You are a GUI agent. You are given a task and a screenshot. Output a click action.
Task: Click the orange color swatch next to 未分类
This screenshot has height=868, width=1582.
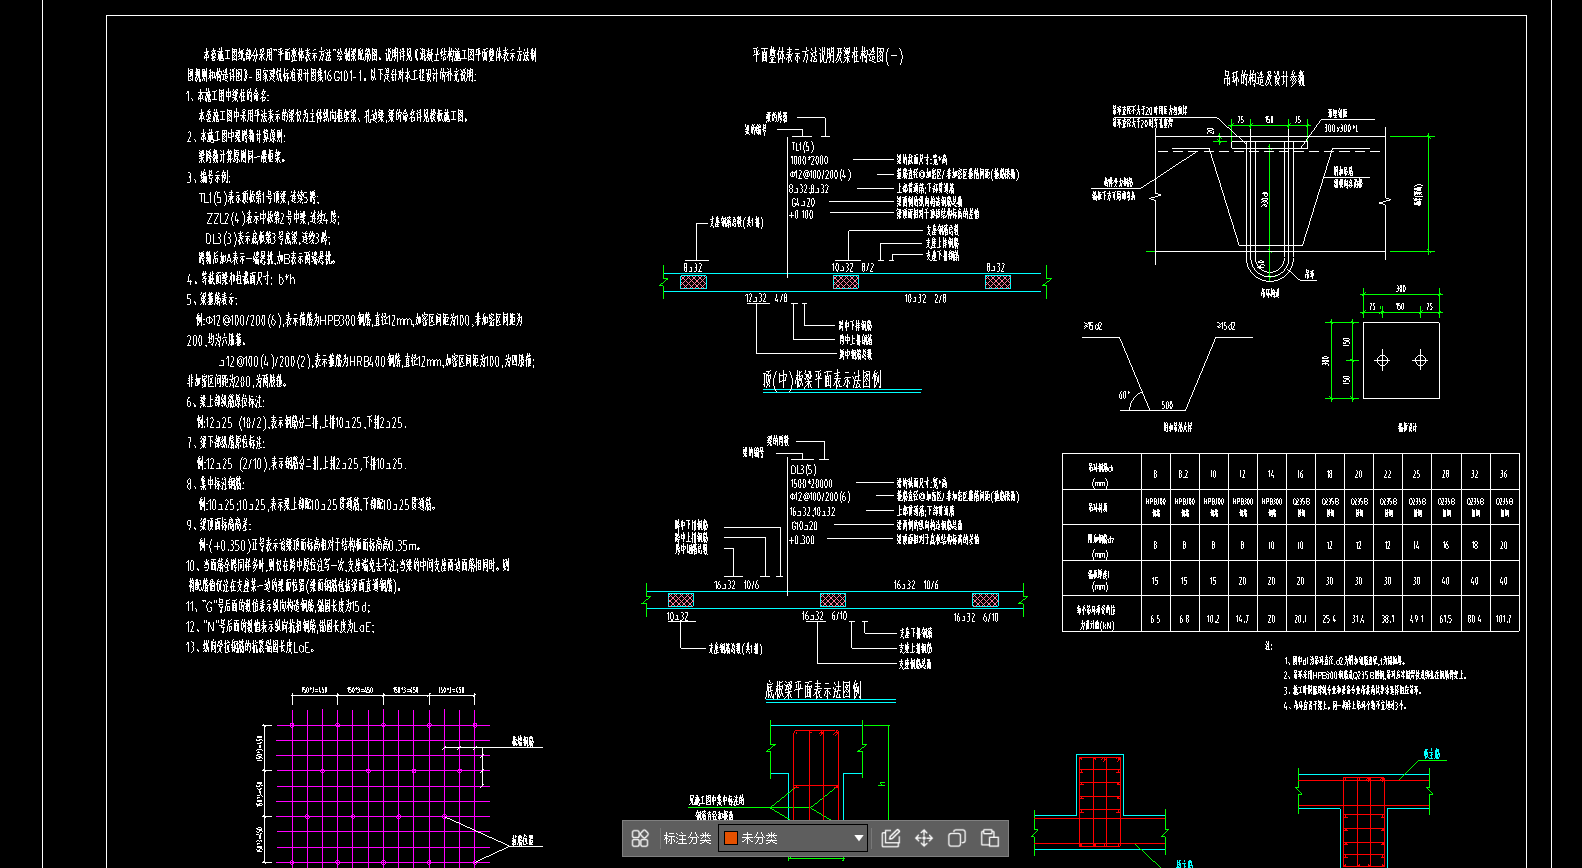[730, 838]
